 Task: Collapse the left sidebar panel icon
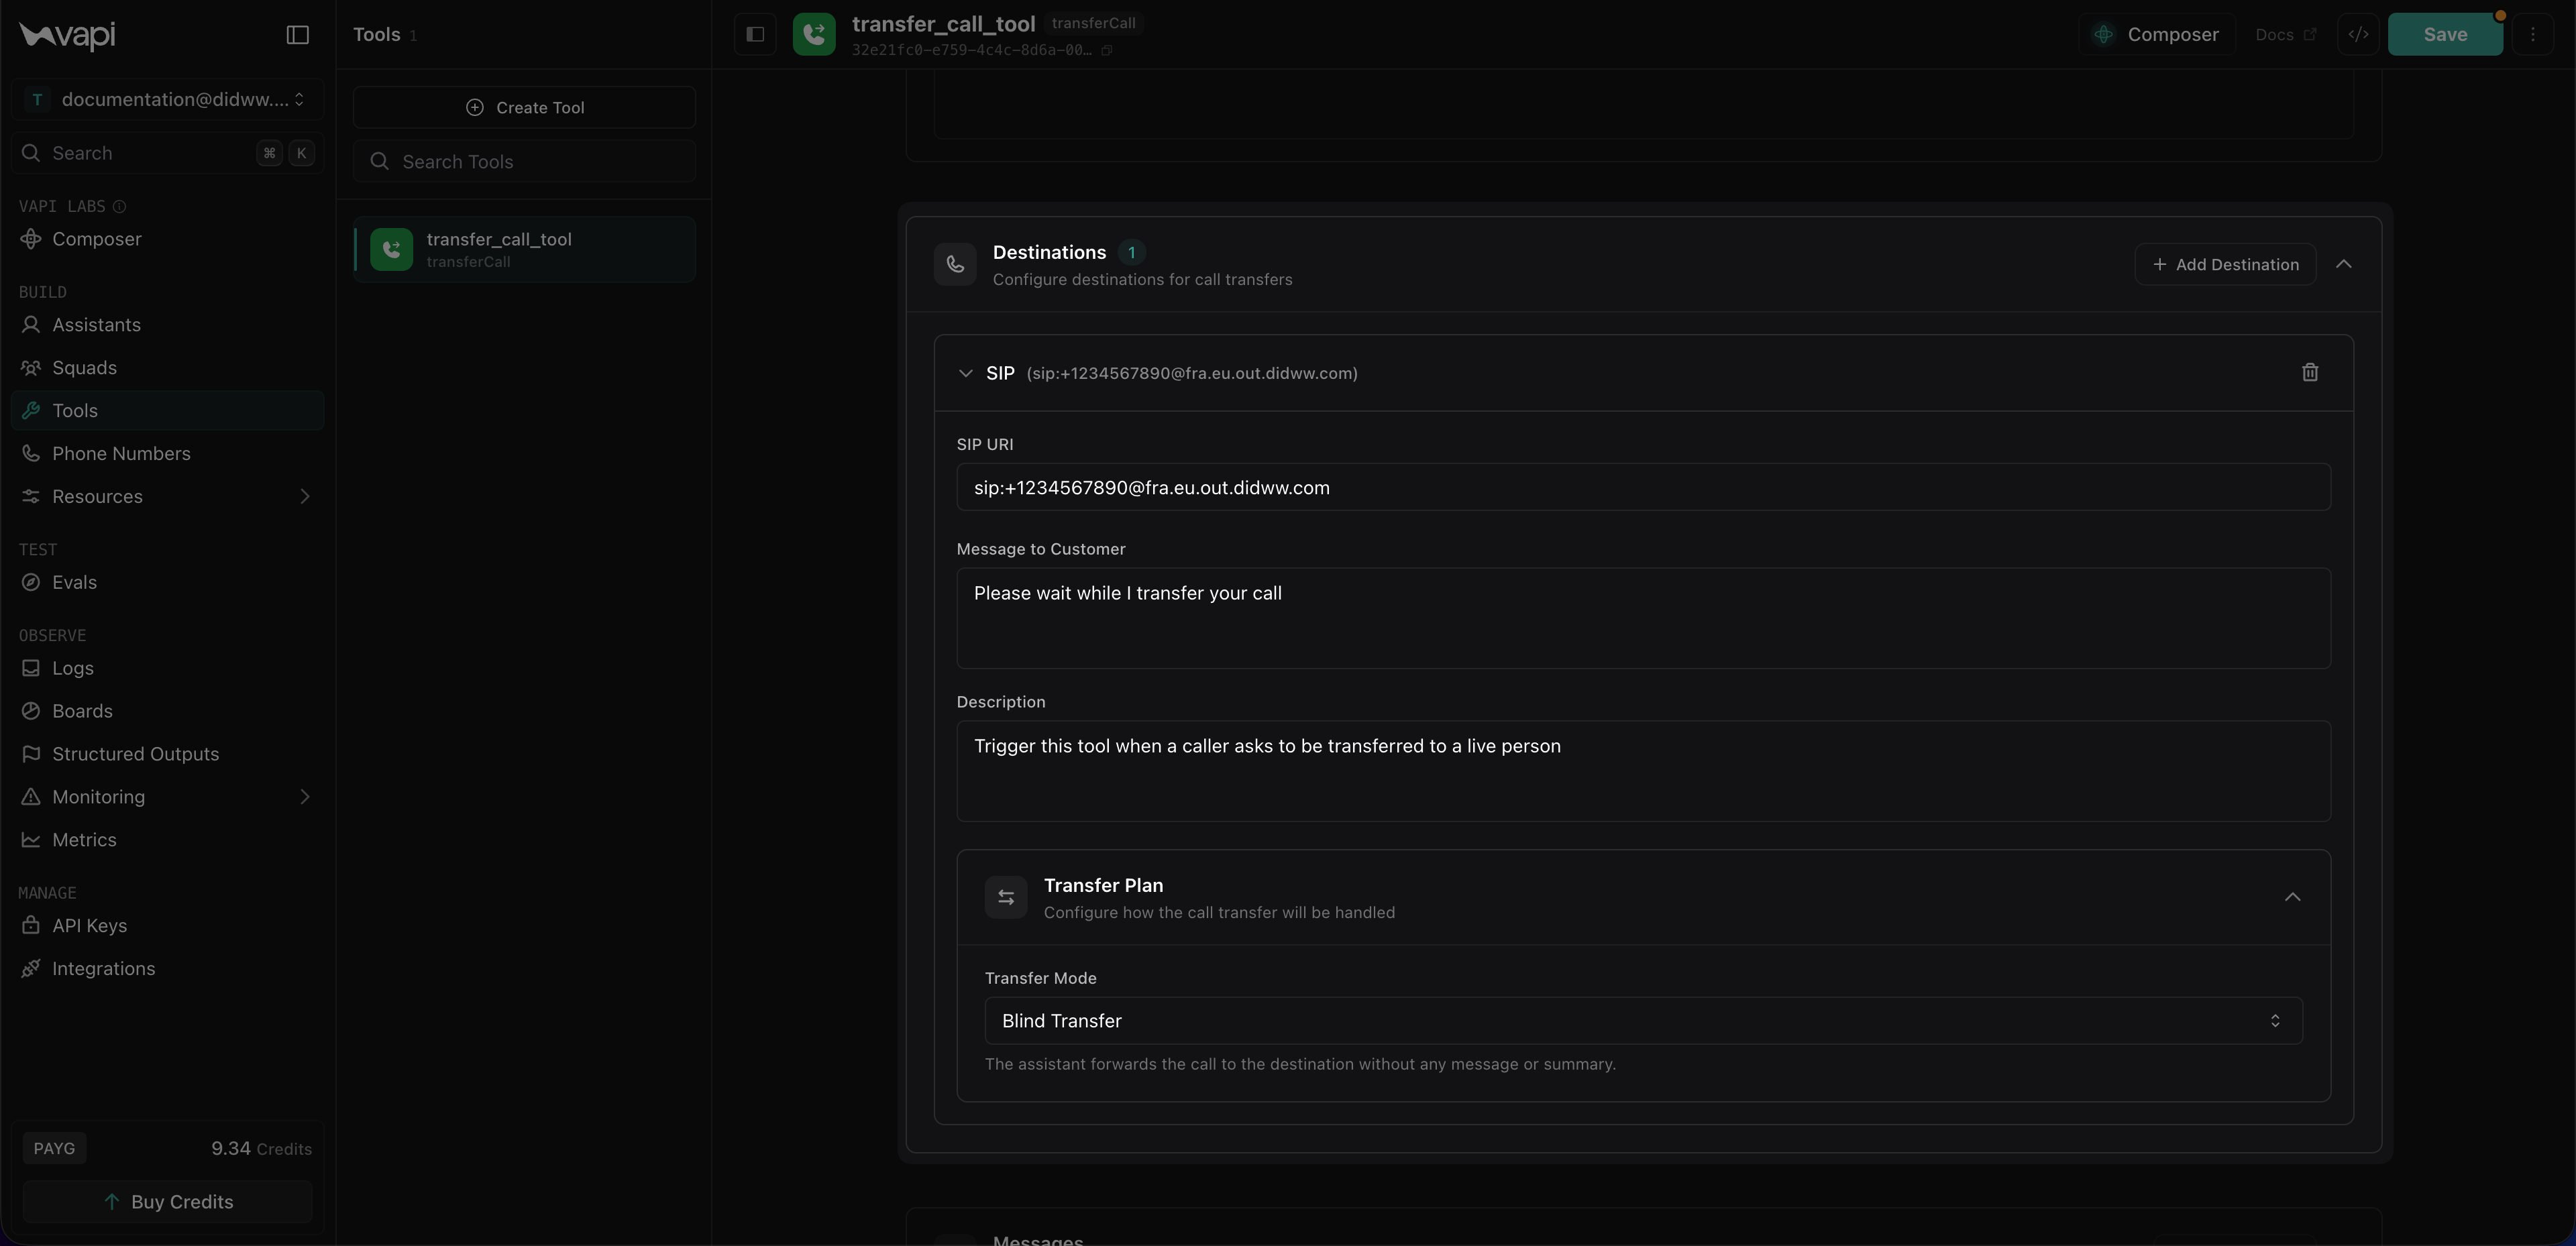(297, 35)
